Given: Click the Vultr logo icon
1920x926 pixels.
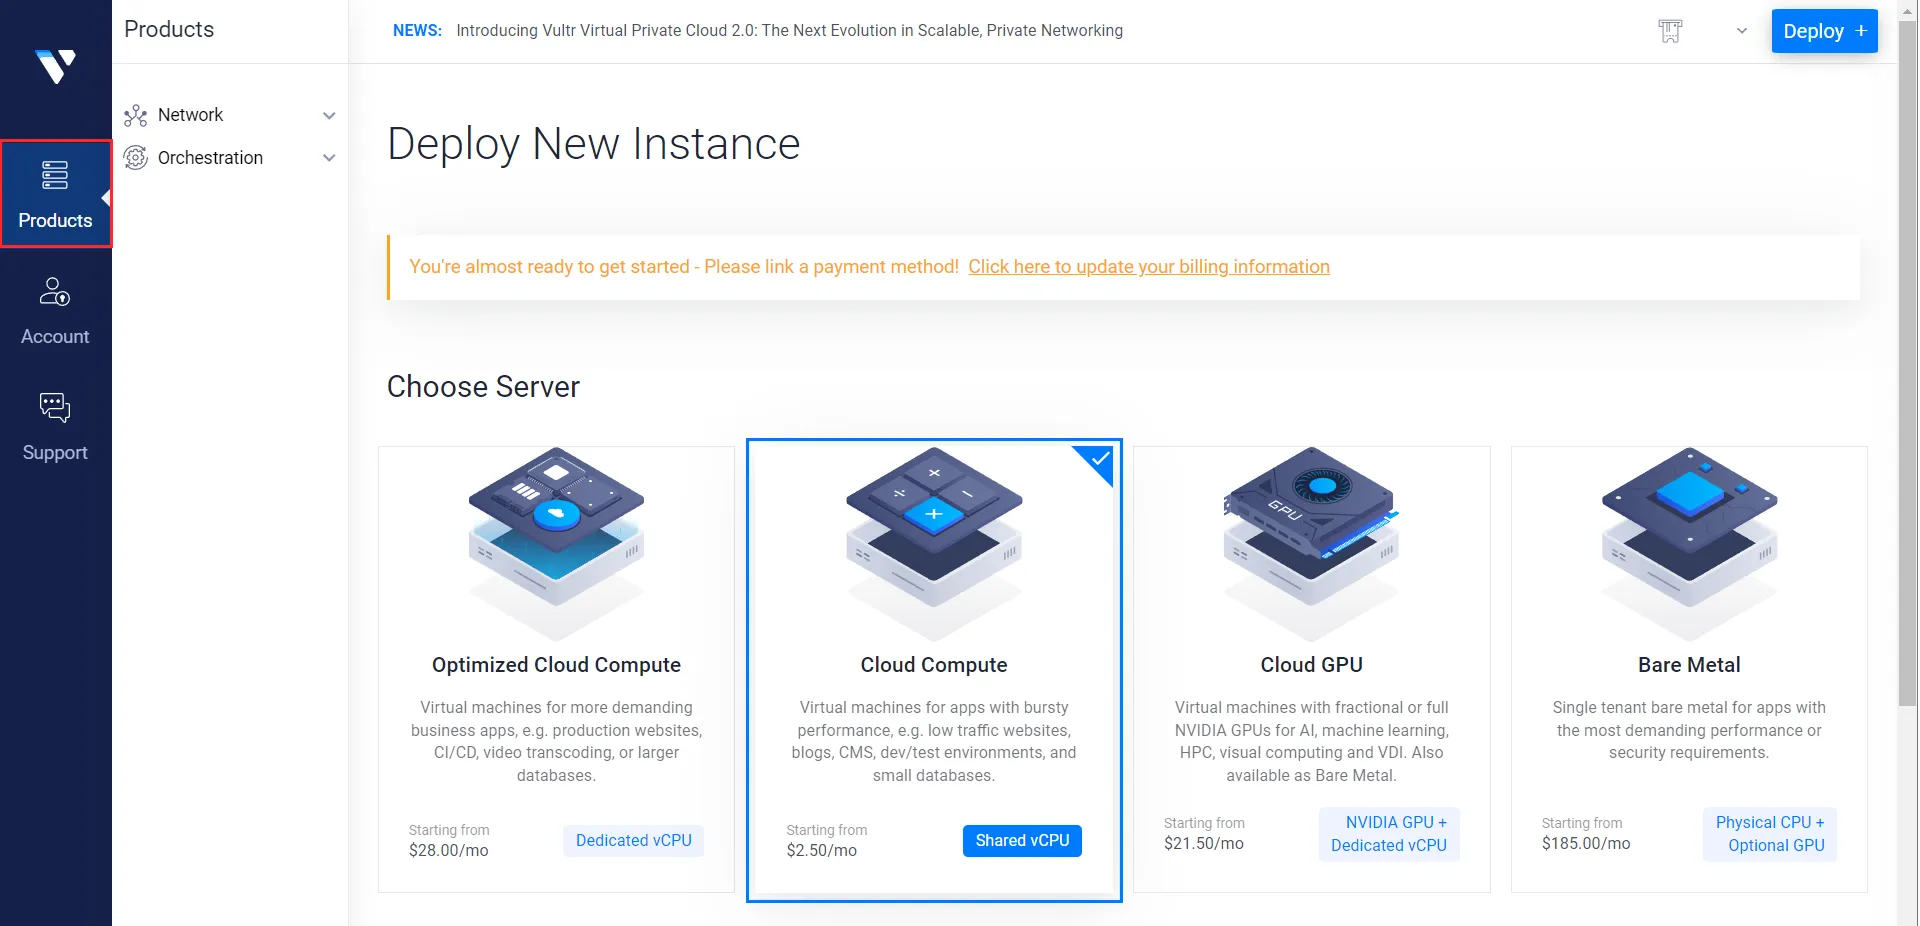Looking at the screenshot, I should tap(56, 66).
